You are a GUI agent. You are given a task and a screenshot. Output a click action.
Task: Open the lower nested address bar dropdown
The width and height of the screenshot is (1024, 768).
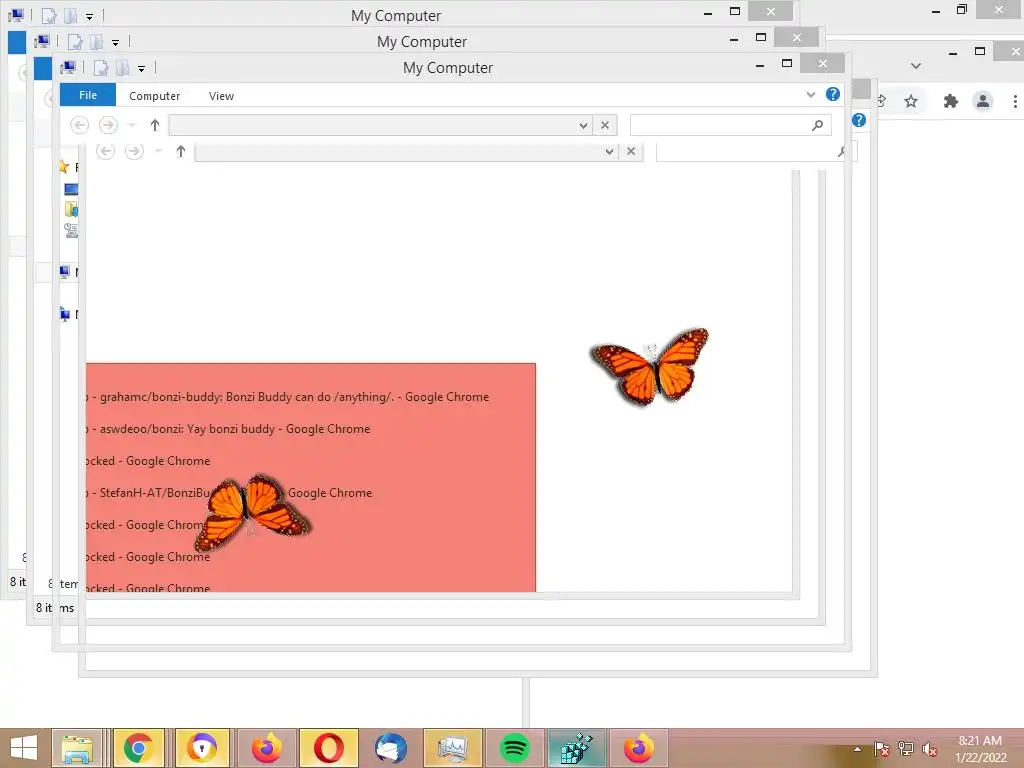pyautogui.click(x=609, y=152)
